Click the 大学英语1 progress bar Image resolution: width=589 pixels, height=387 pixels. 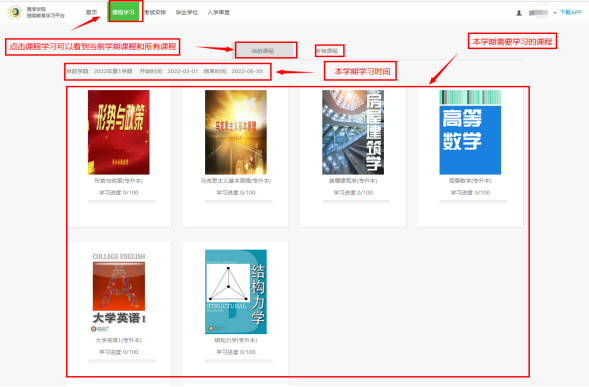[122, 361]
